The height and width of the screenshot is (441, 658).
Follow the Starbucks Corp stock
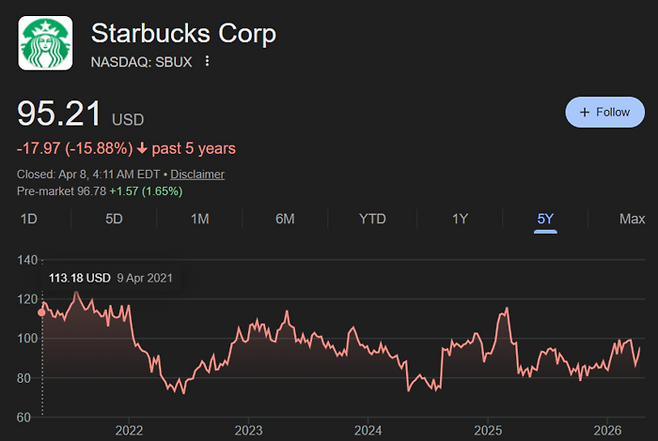click(604, 112)
